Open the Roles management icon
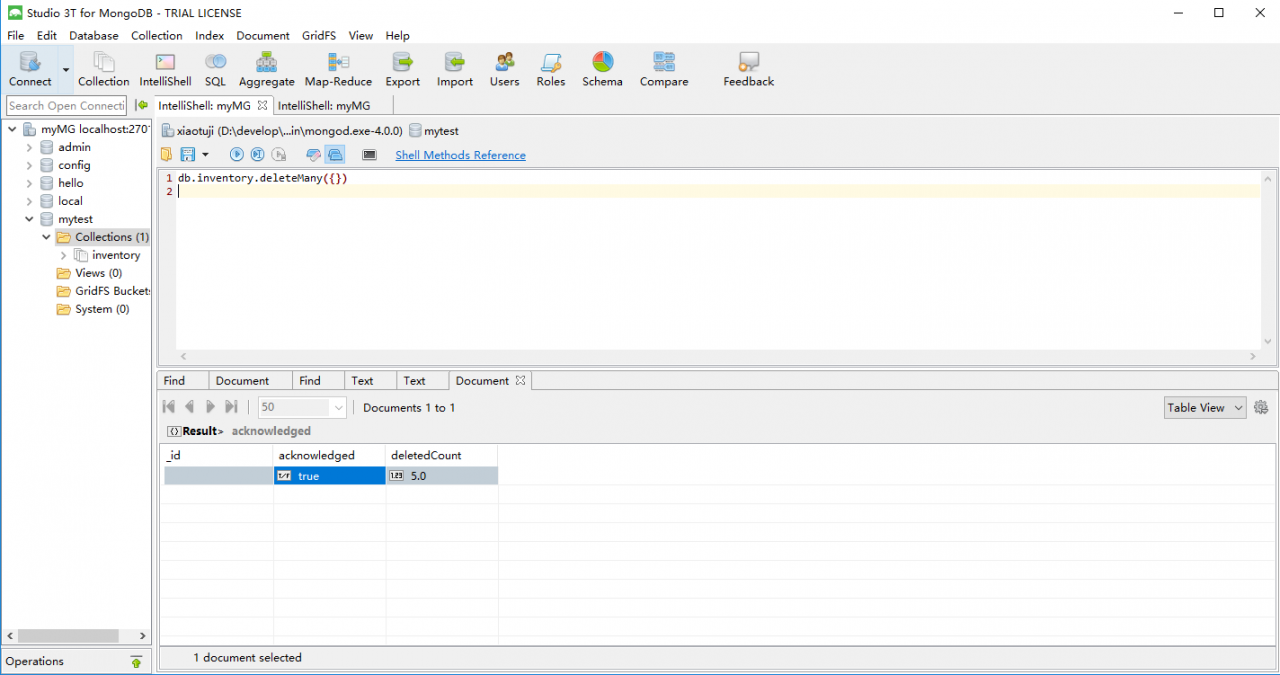The width and height of the screenshot is (1280, 675). [550, 69]
